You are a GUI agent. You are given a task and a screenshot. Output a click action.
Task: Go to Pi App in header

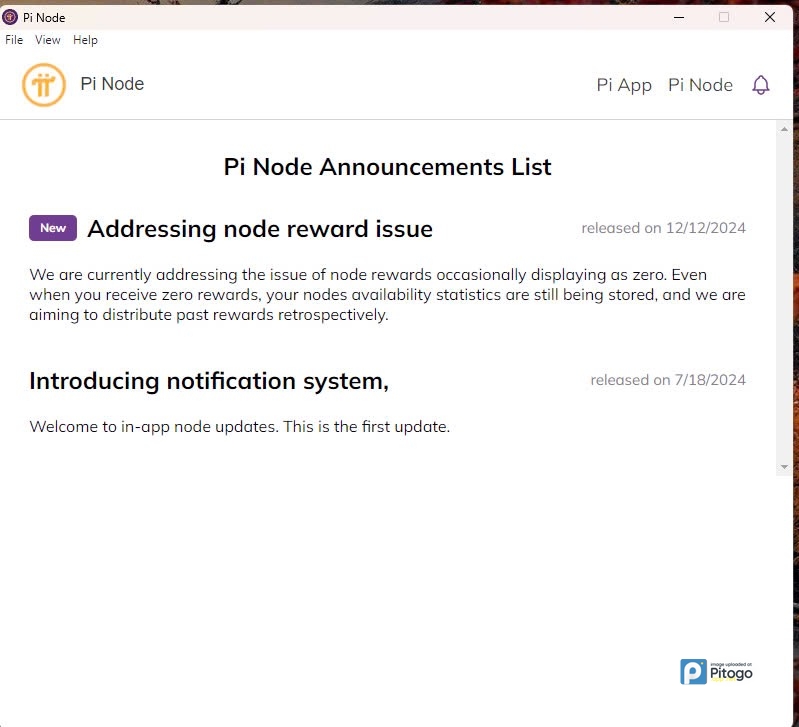(x=624, y=85)
